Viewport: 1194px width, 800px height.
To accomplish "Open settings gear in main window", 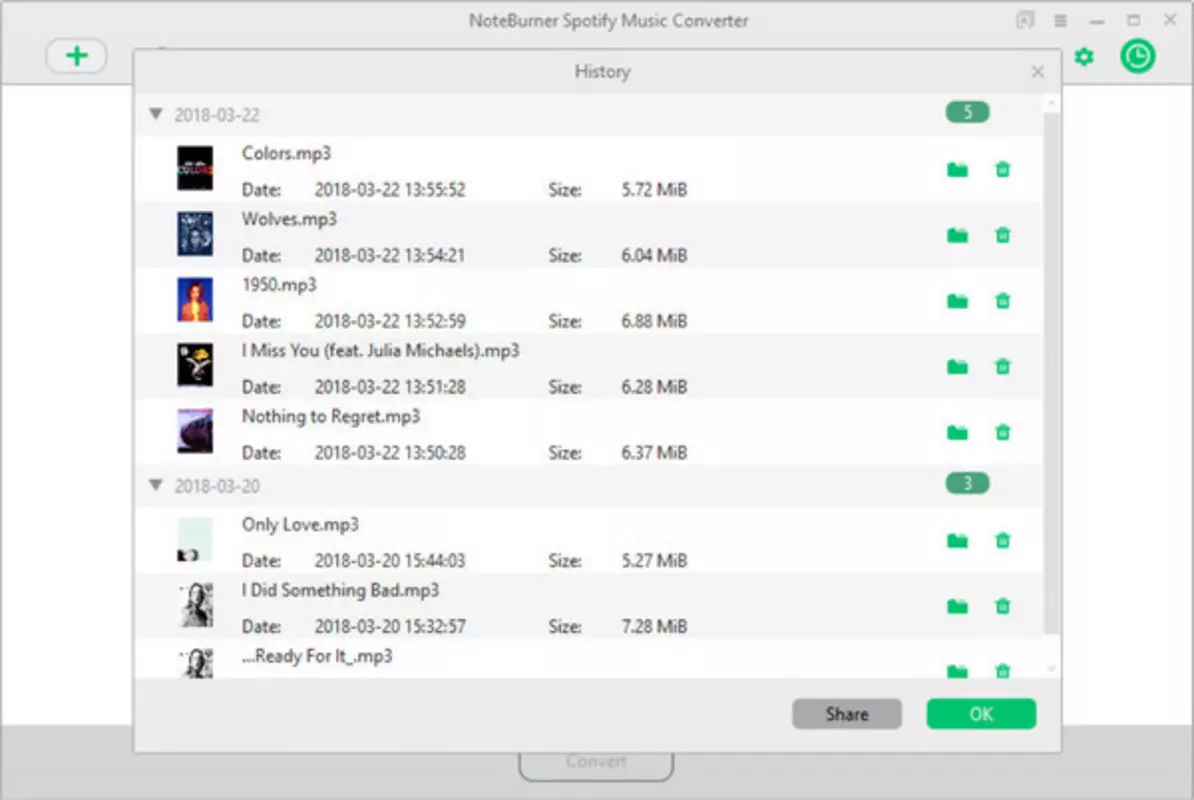I will click(1084, 56).
